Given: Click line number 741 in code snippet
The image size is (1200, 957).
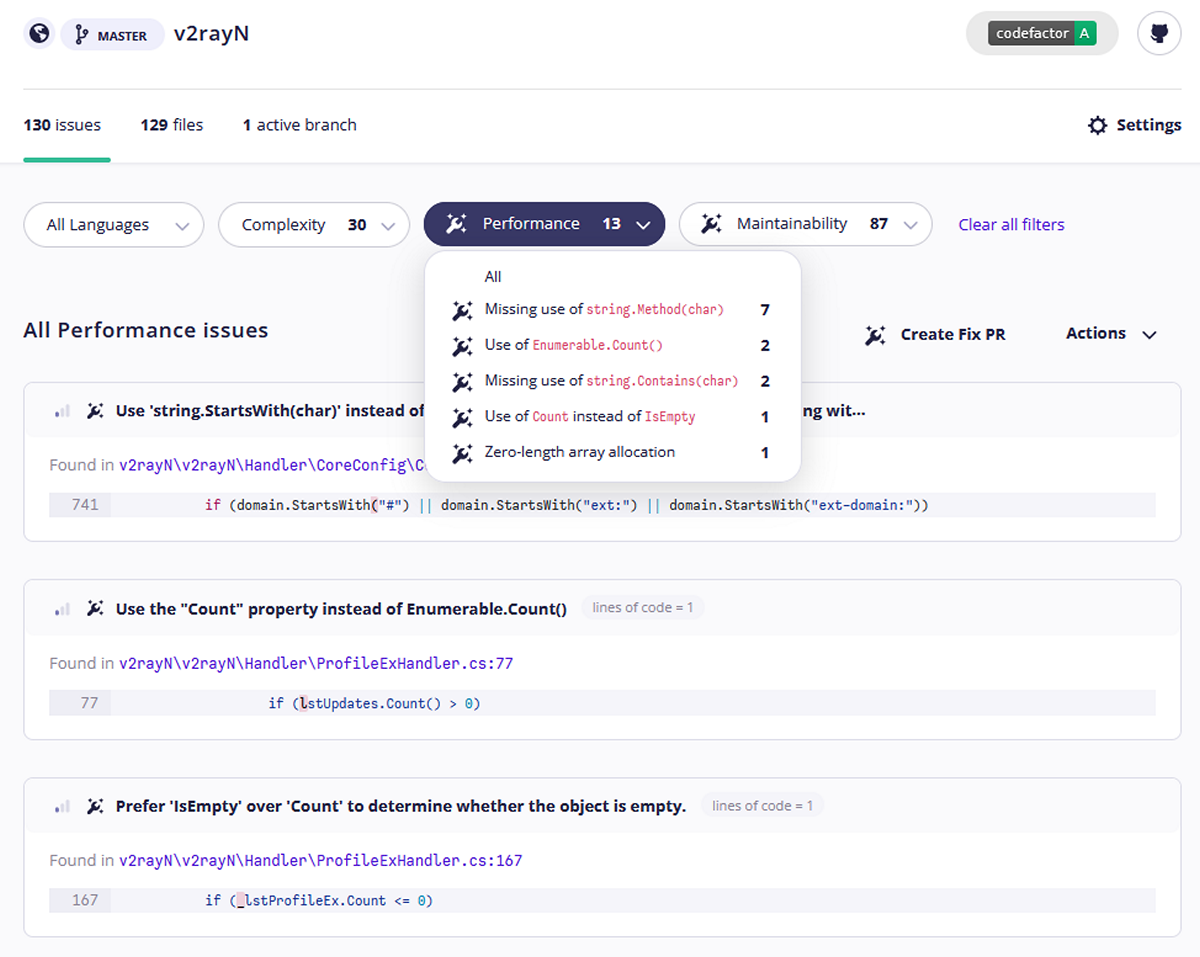Looking at the screenshot, I should pyautogui.click(x=85, y=505).
